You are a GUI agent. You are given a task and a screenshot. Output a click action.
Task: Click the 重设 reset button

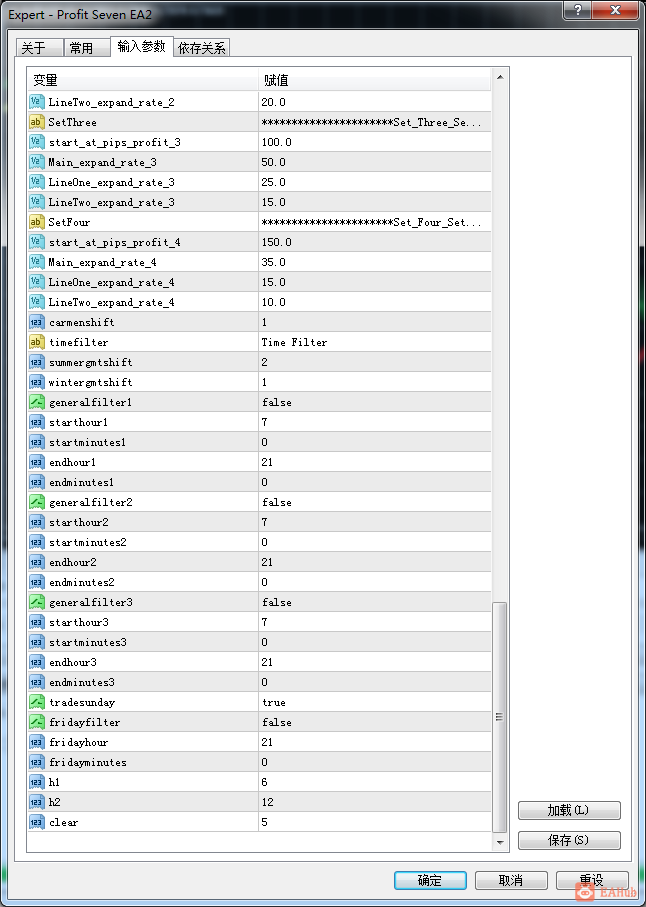point(592,880)
